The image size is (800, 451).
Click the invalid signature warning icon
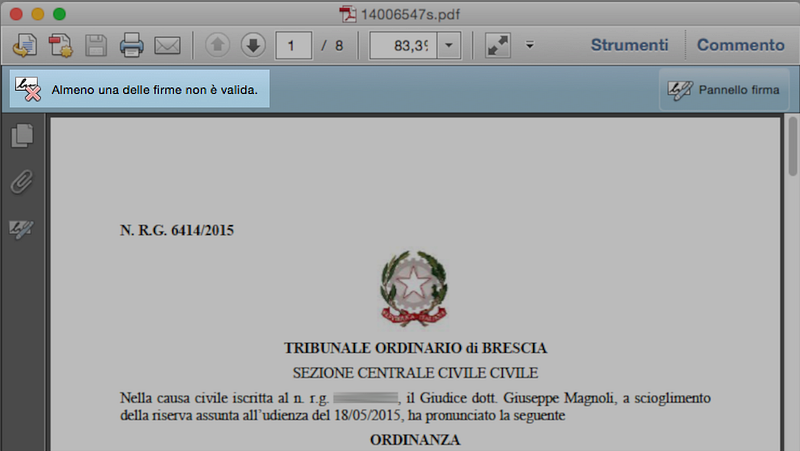28,89
